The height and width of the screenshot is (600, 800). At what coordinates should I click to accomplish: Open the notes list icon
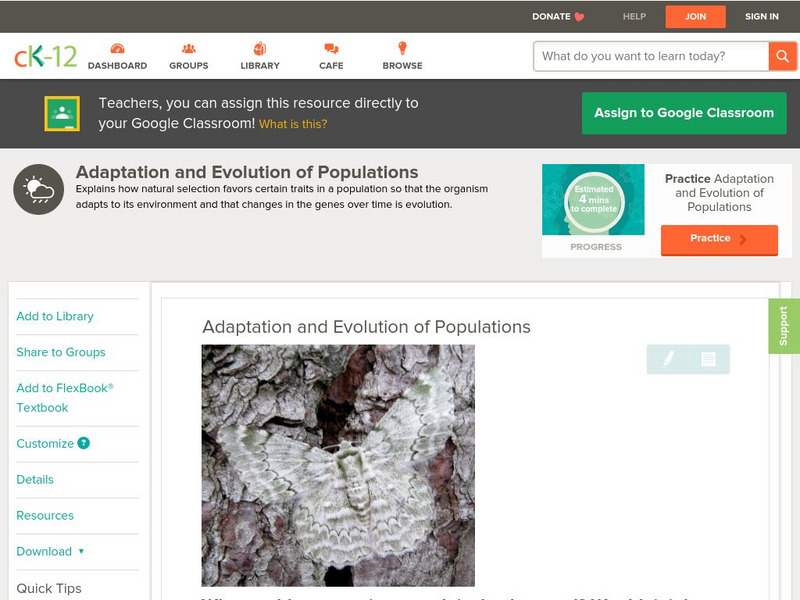click(x=708, y=359)
